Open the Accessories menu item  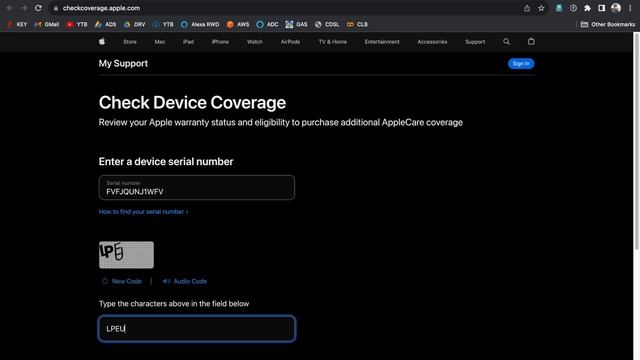click(432, 42)
